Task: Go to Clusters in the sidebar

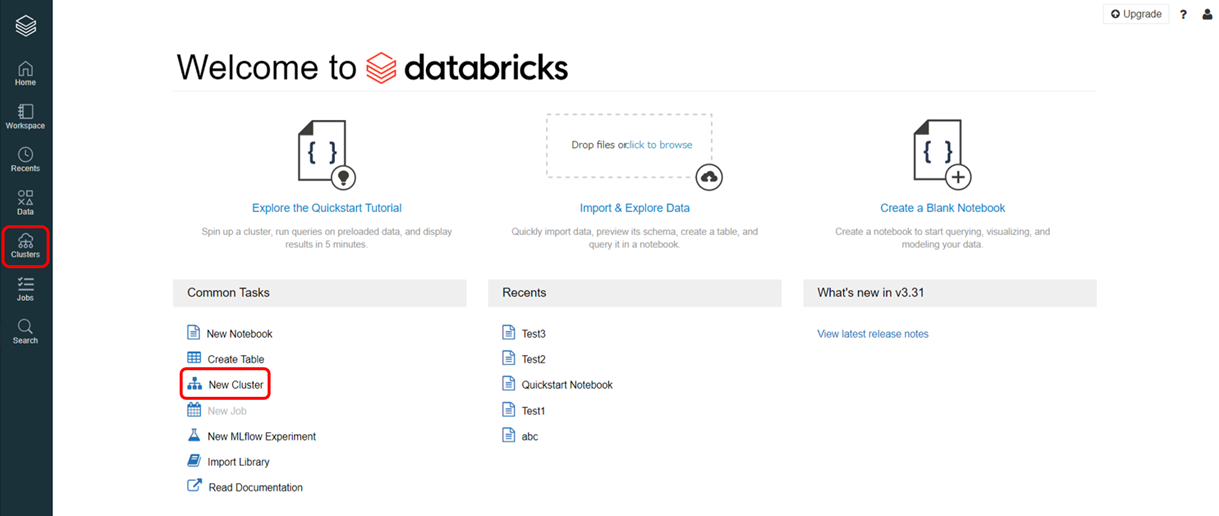Action: pos(26,246)
